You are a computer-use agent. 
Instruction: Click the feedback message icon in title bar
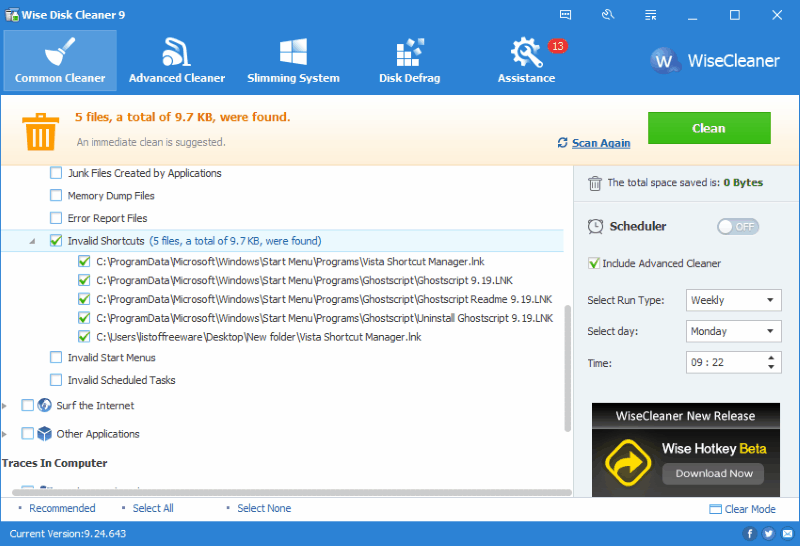565,15
